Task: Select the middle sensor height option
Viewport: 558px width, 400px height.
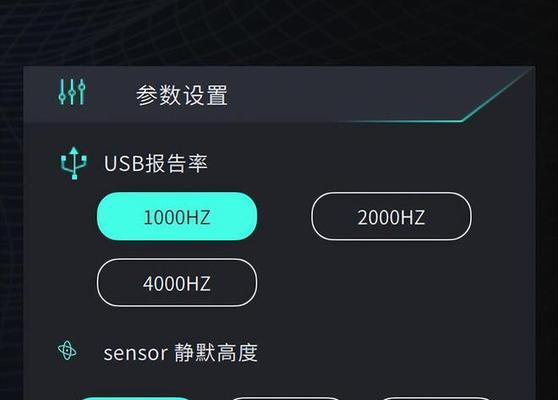Action: 286,399
